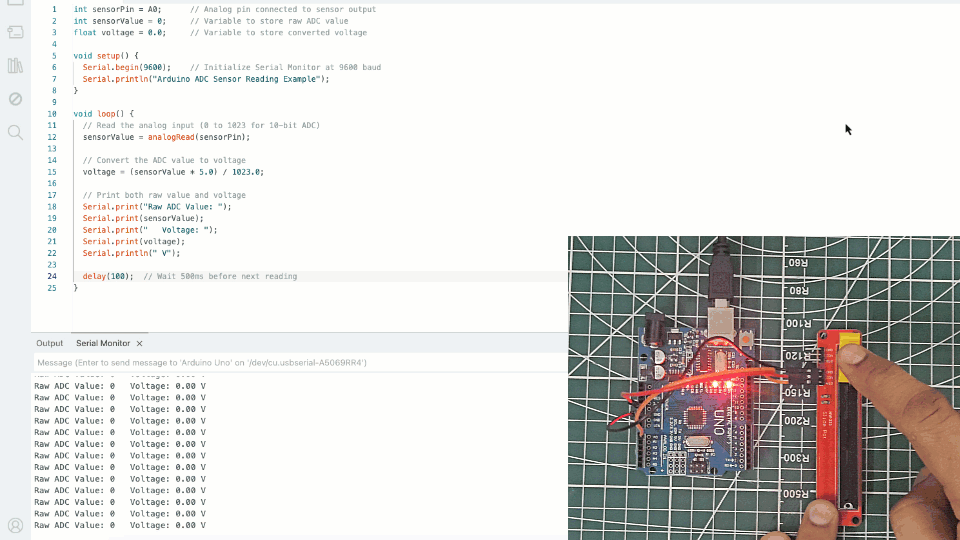Place cursor on 'int sensorPin = A0;' line
Viewport: 960px width, 540px height.
click(118, 9)
